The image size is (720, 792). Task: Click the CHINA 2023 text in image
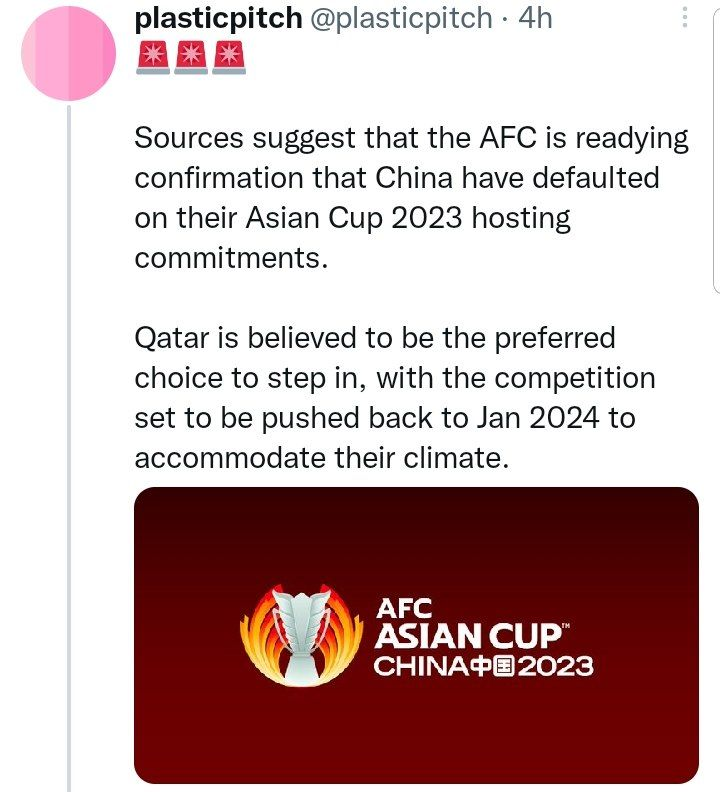click(483, 665)
